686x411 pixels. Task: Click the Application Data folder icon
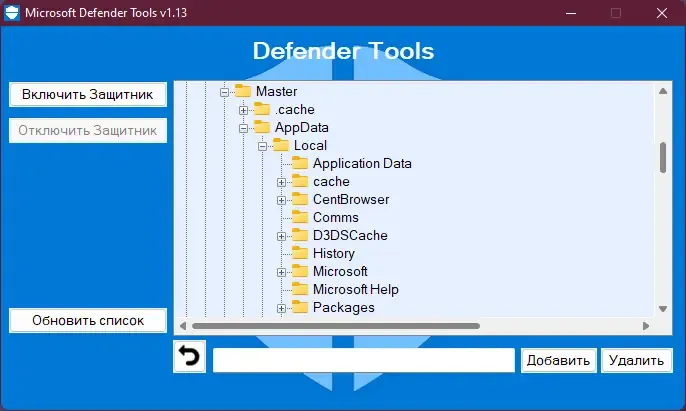(x=300, y=163)
